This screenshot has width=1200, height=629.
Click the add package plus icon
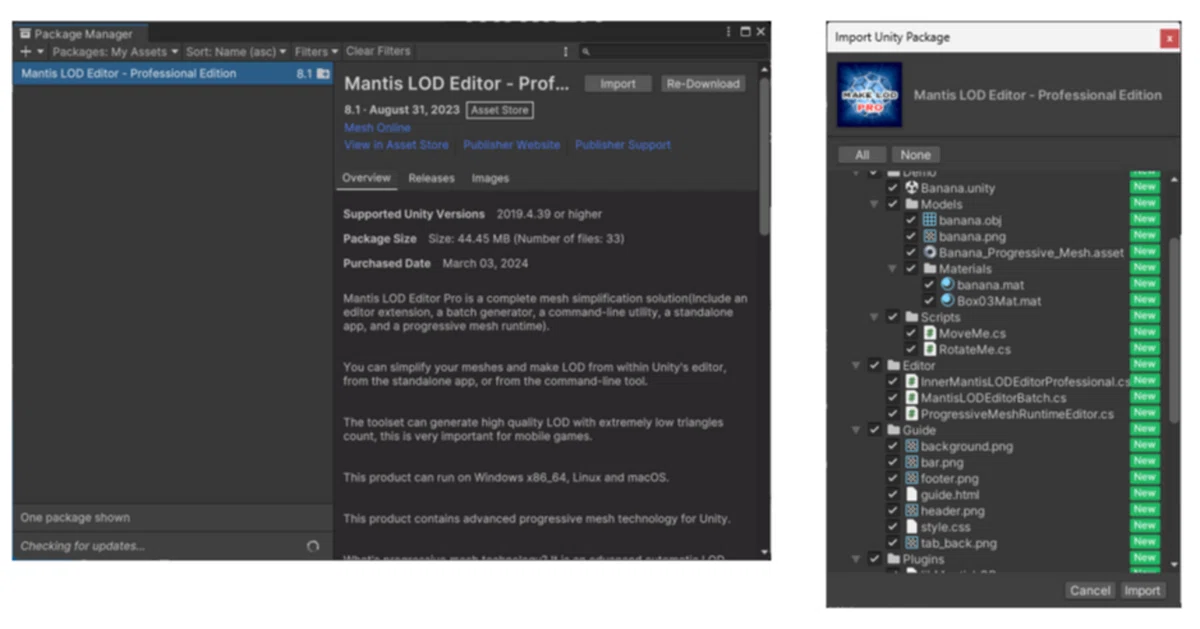26,51
